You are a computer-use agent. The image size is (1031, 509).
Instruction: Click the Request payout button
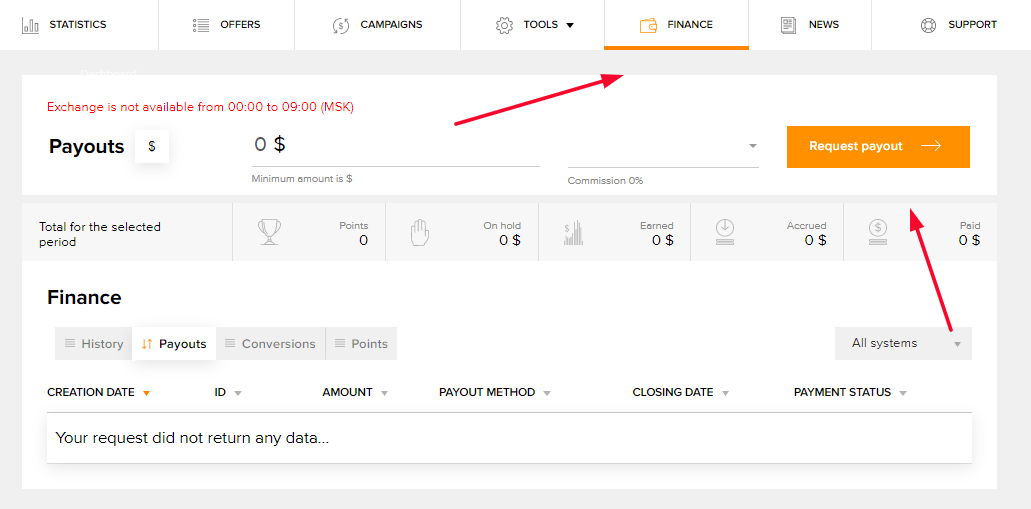(878, 147)
